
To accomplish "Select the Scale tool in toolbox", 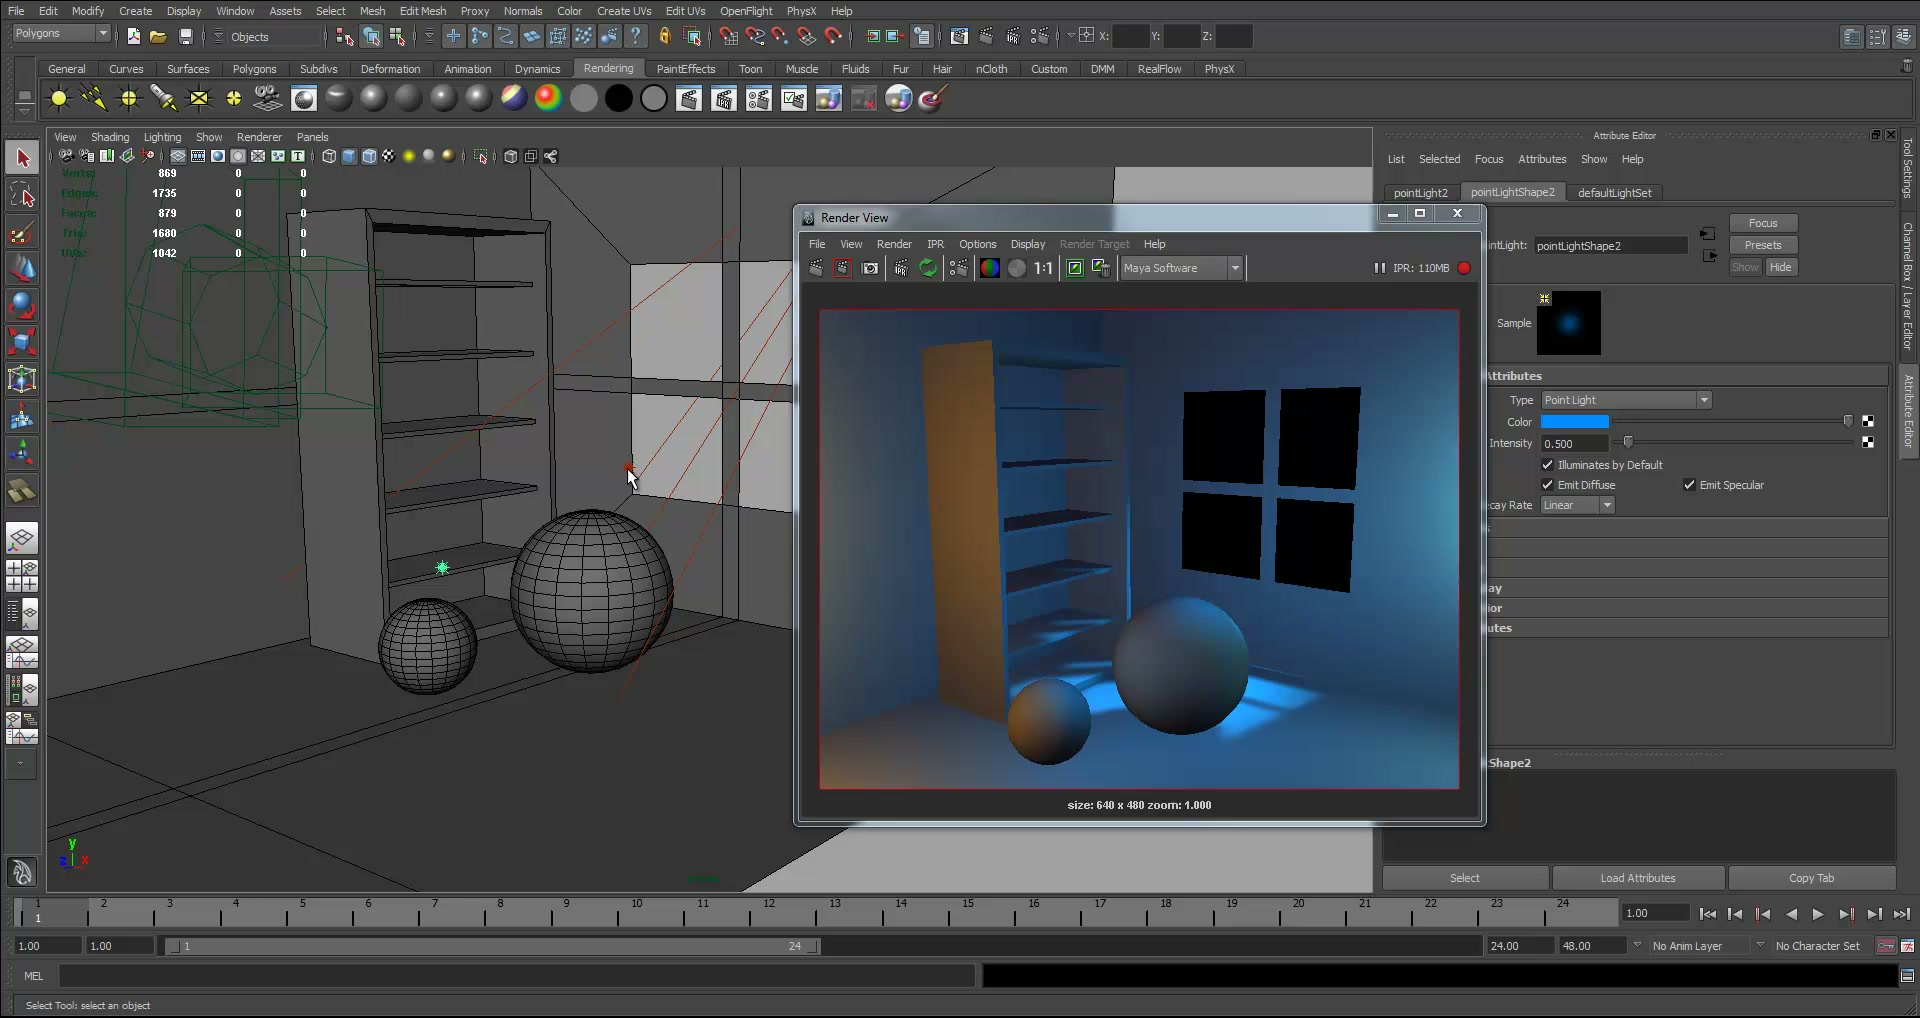I will tap(22, 342).
